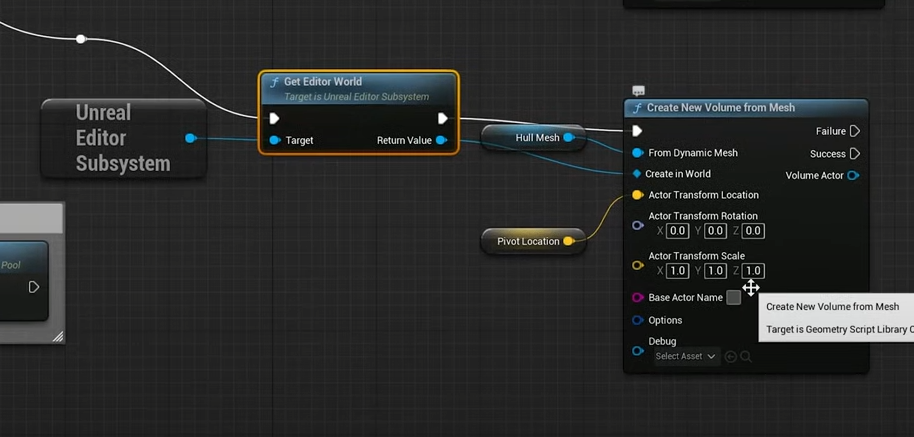Click the comment bubble above Create New Volume node
Screen dimensions: 914x437
click(x=638, y=91)
